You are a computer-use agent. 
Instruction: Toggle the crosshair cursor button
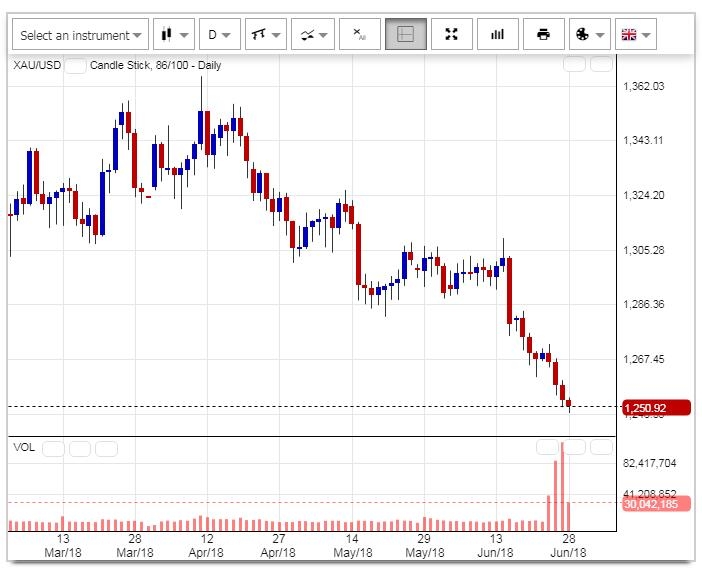405,35
